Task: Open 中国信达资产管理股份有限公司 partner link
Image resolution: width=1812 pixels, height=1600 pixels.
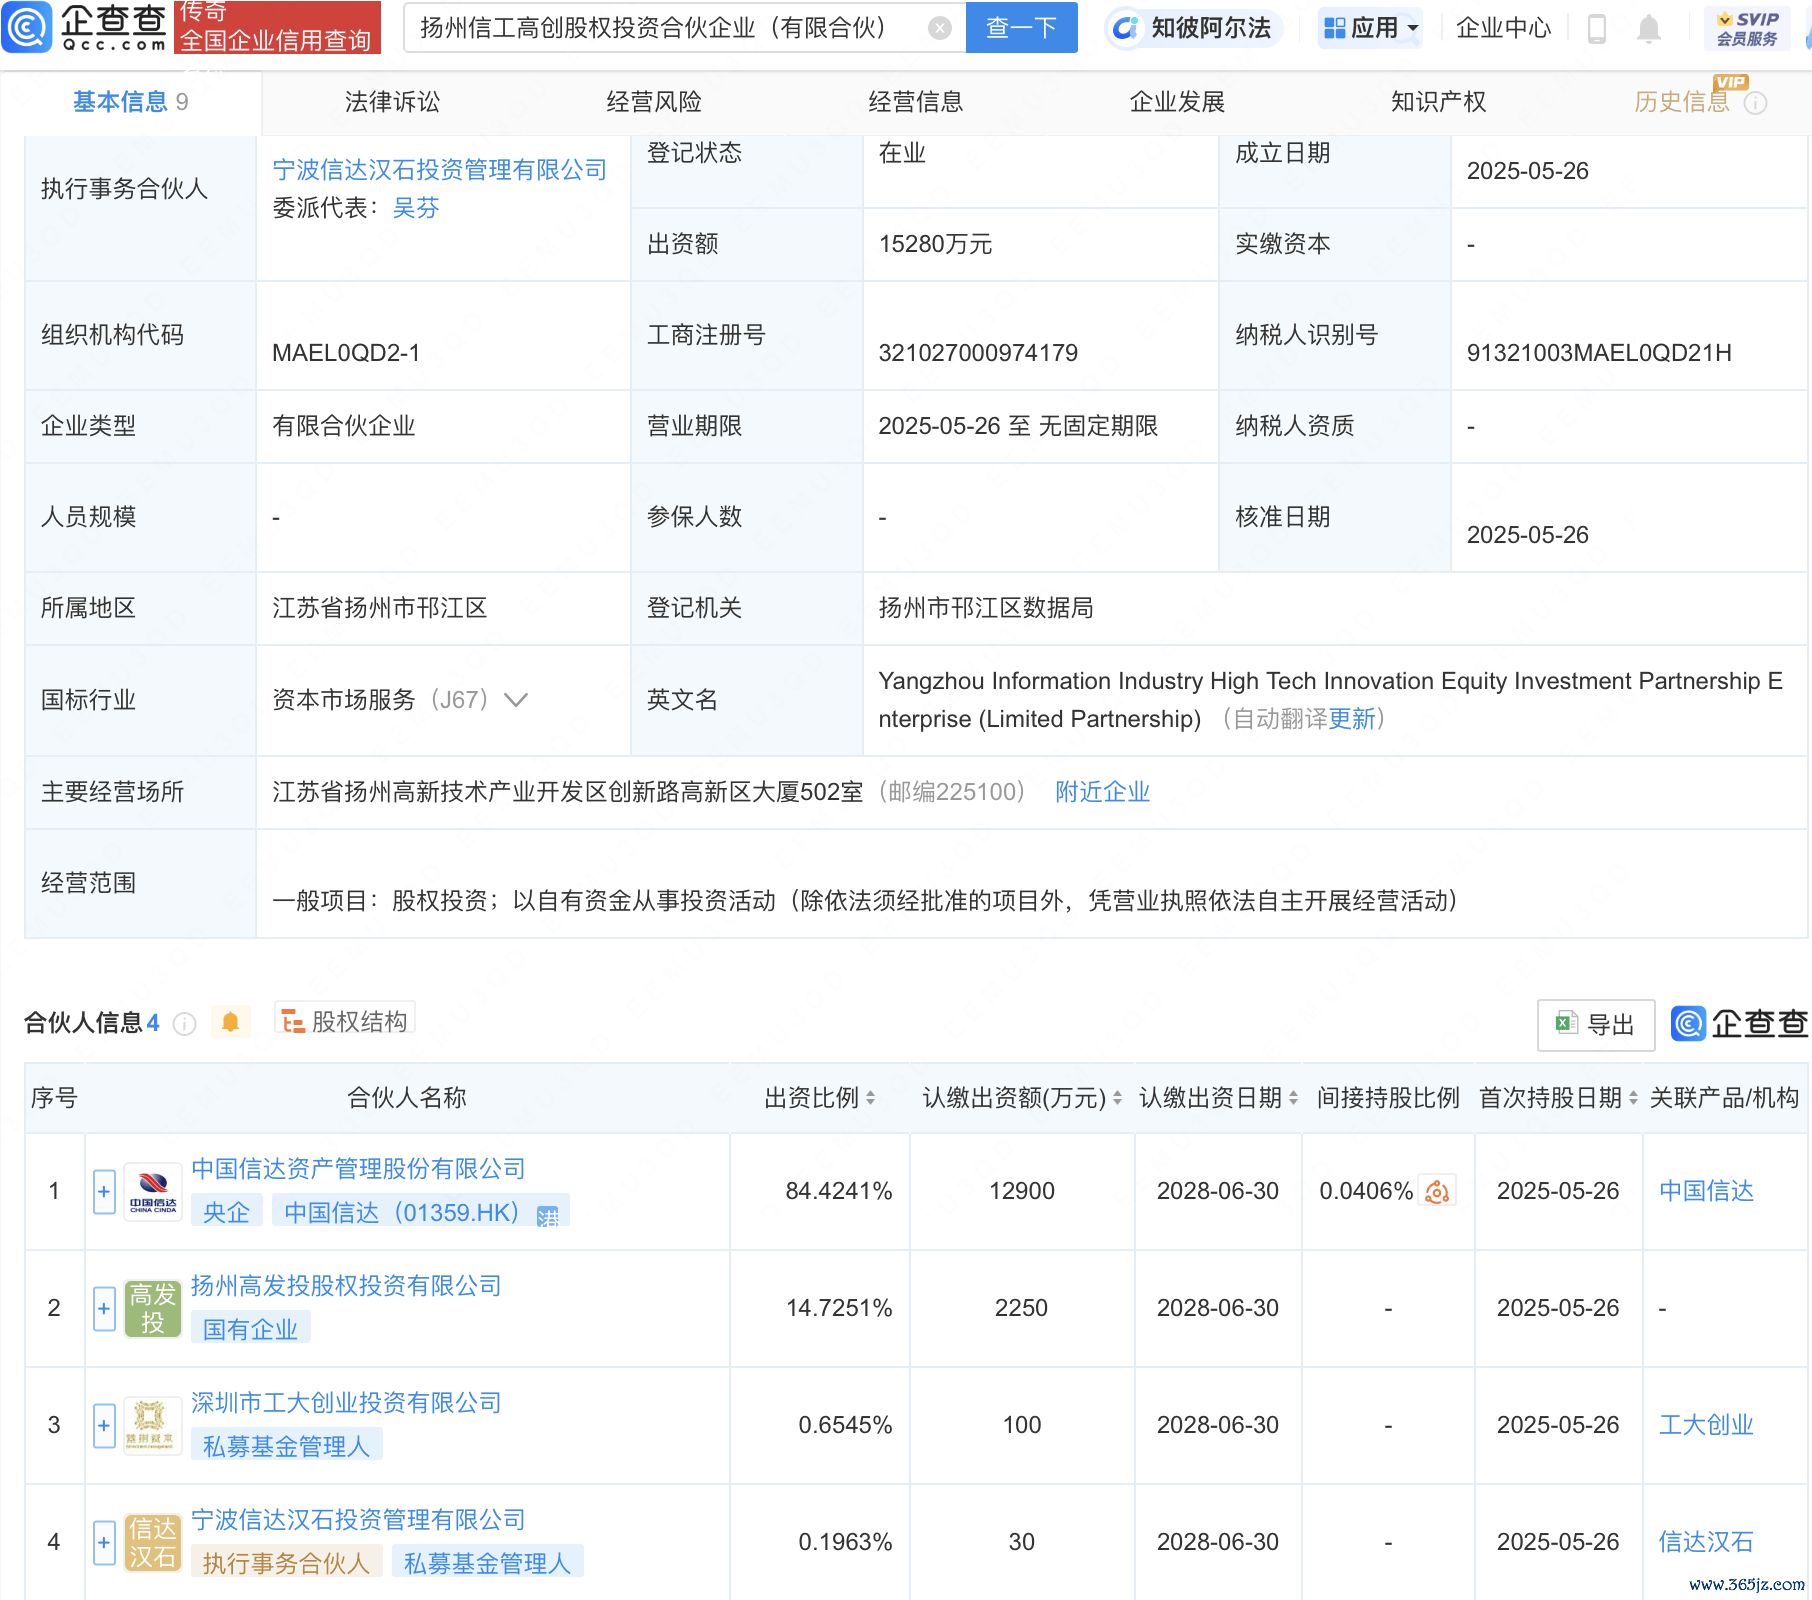Action: (358, 1169)
